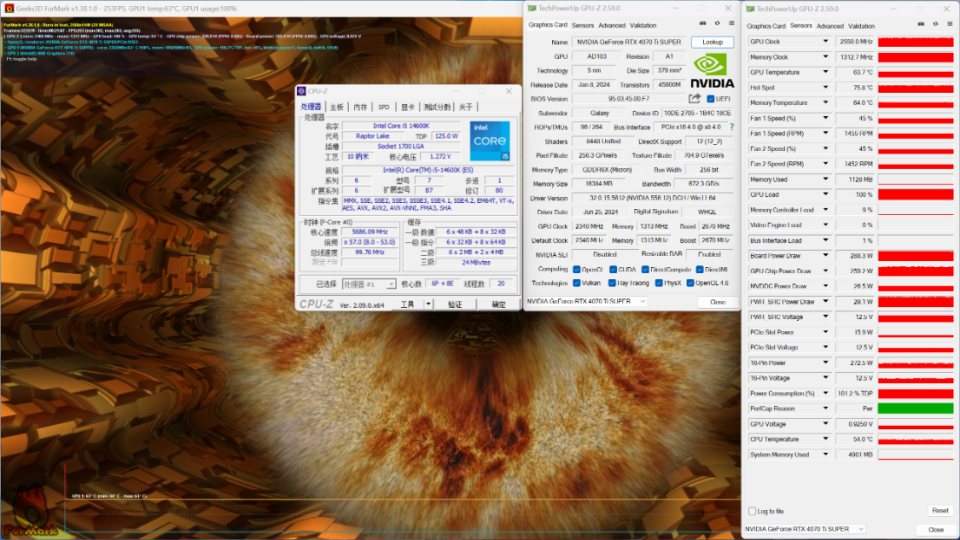Screen dimensions: 960x540
Task: Enable the Log to file checkbox
Action: click(752, 511)
